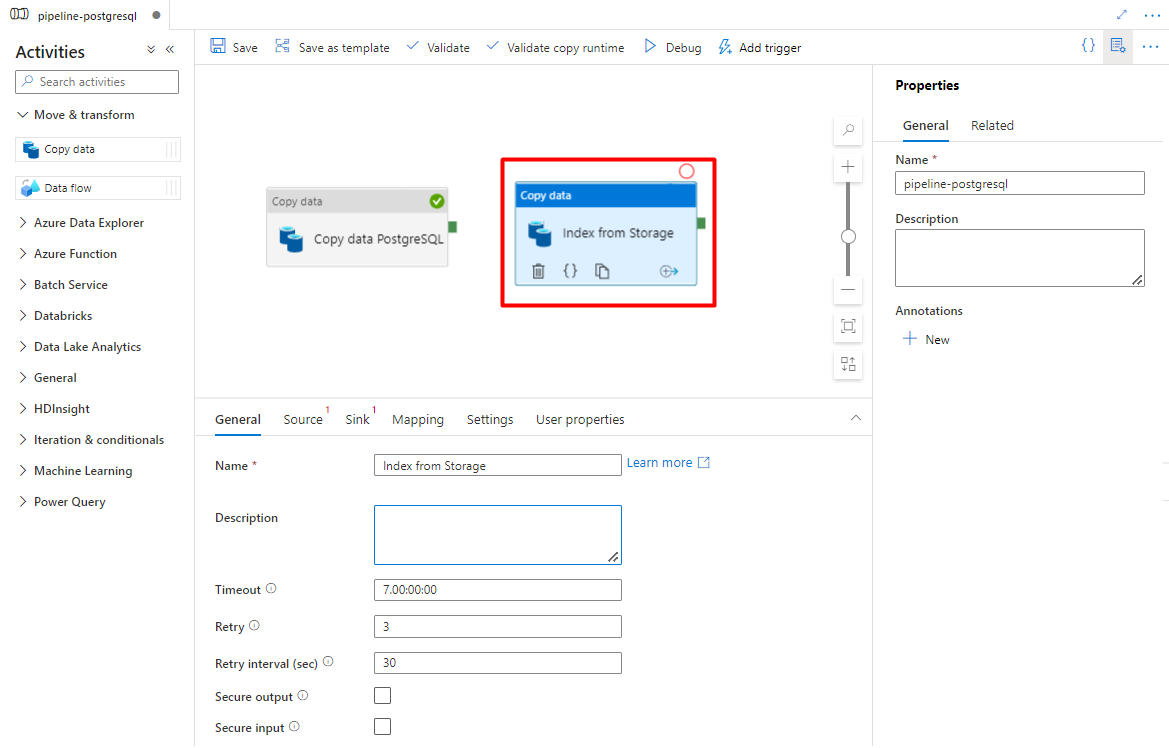Zoom in on the canvas
The width and height of the screenshot is (1169, 748).
click(848, 167)
